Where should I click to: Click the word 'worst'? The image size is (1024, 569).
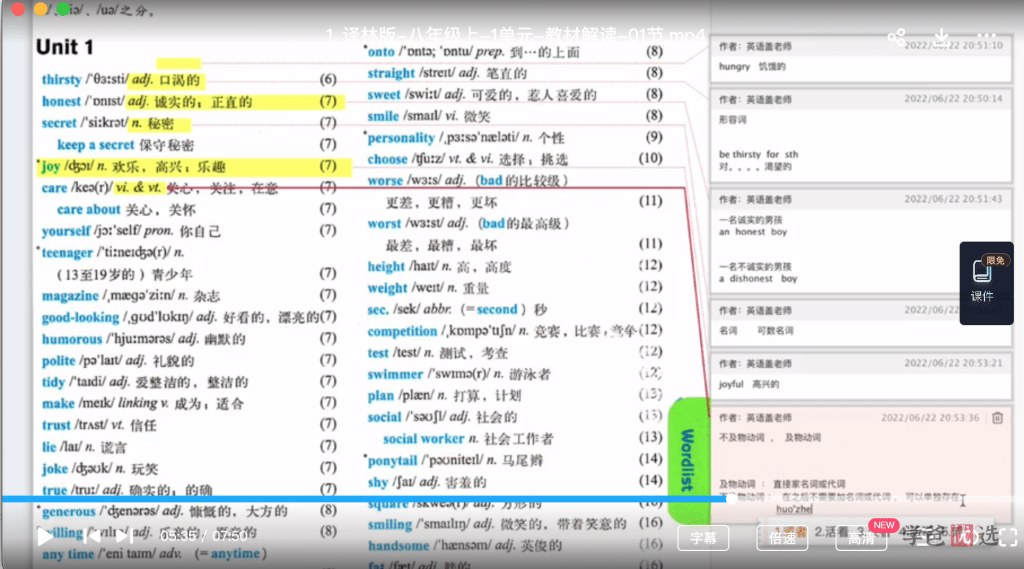coord(384,223)
